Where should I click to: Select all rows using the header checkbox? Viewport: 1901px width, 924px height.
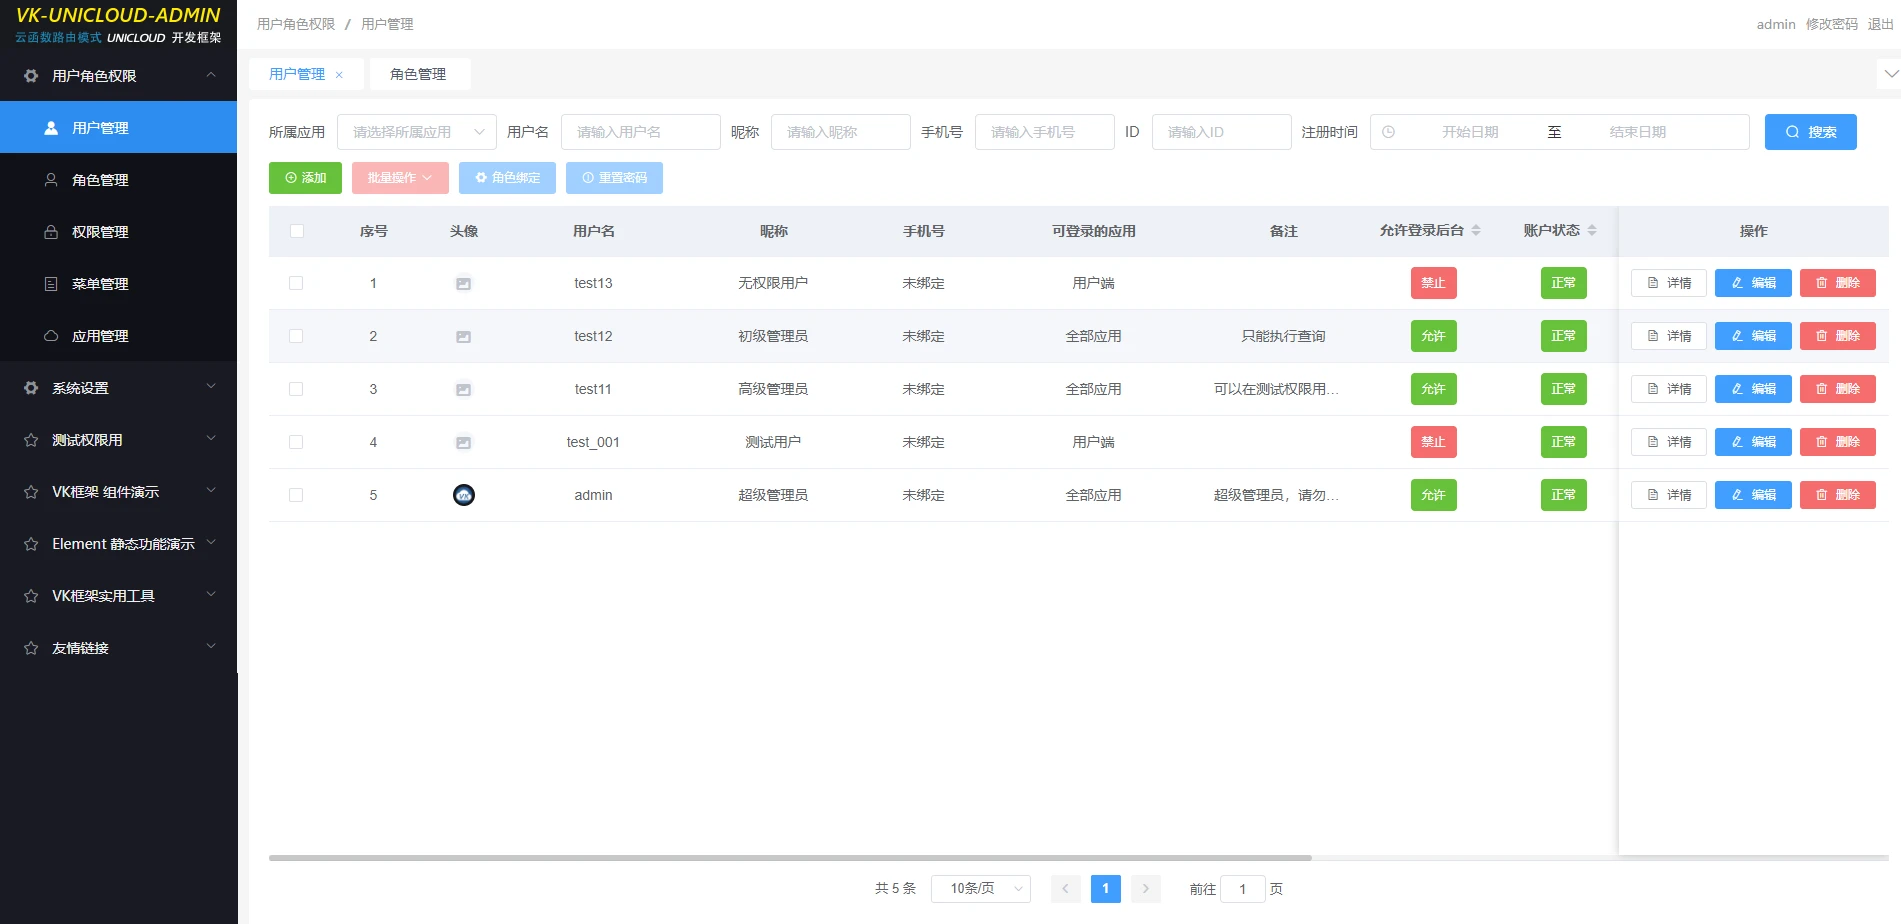(x=297, y=231)
